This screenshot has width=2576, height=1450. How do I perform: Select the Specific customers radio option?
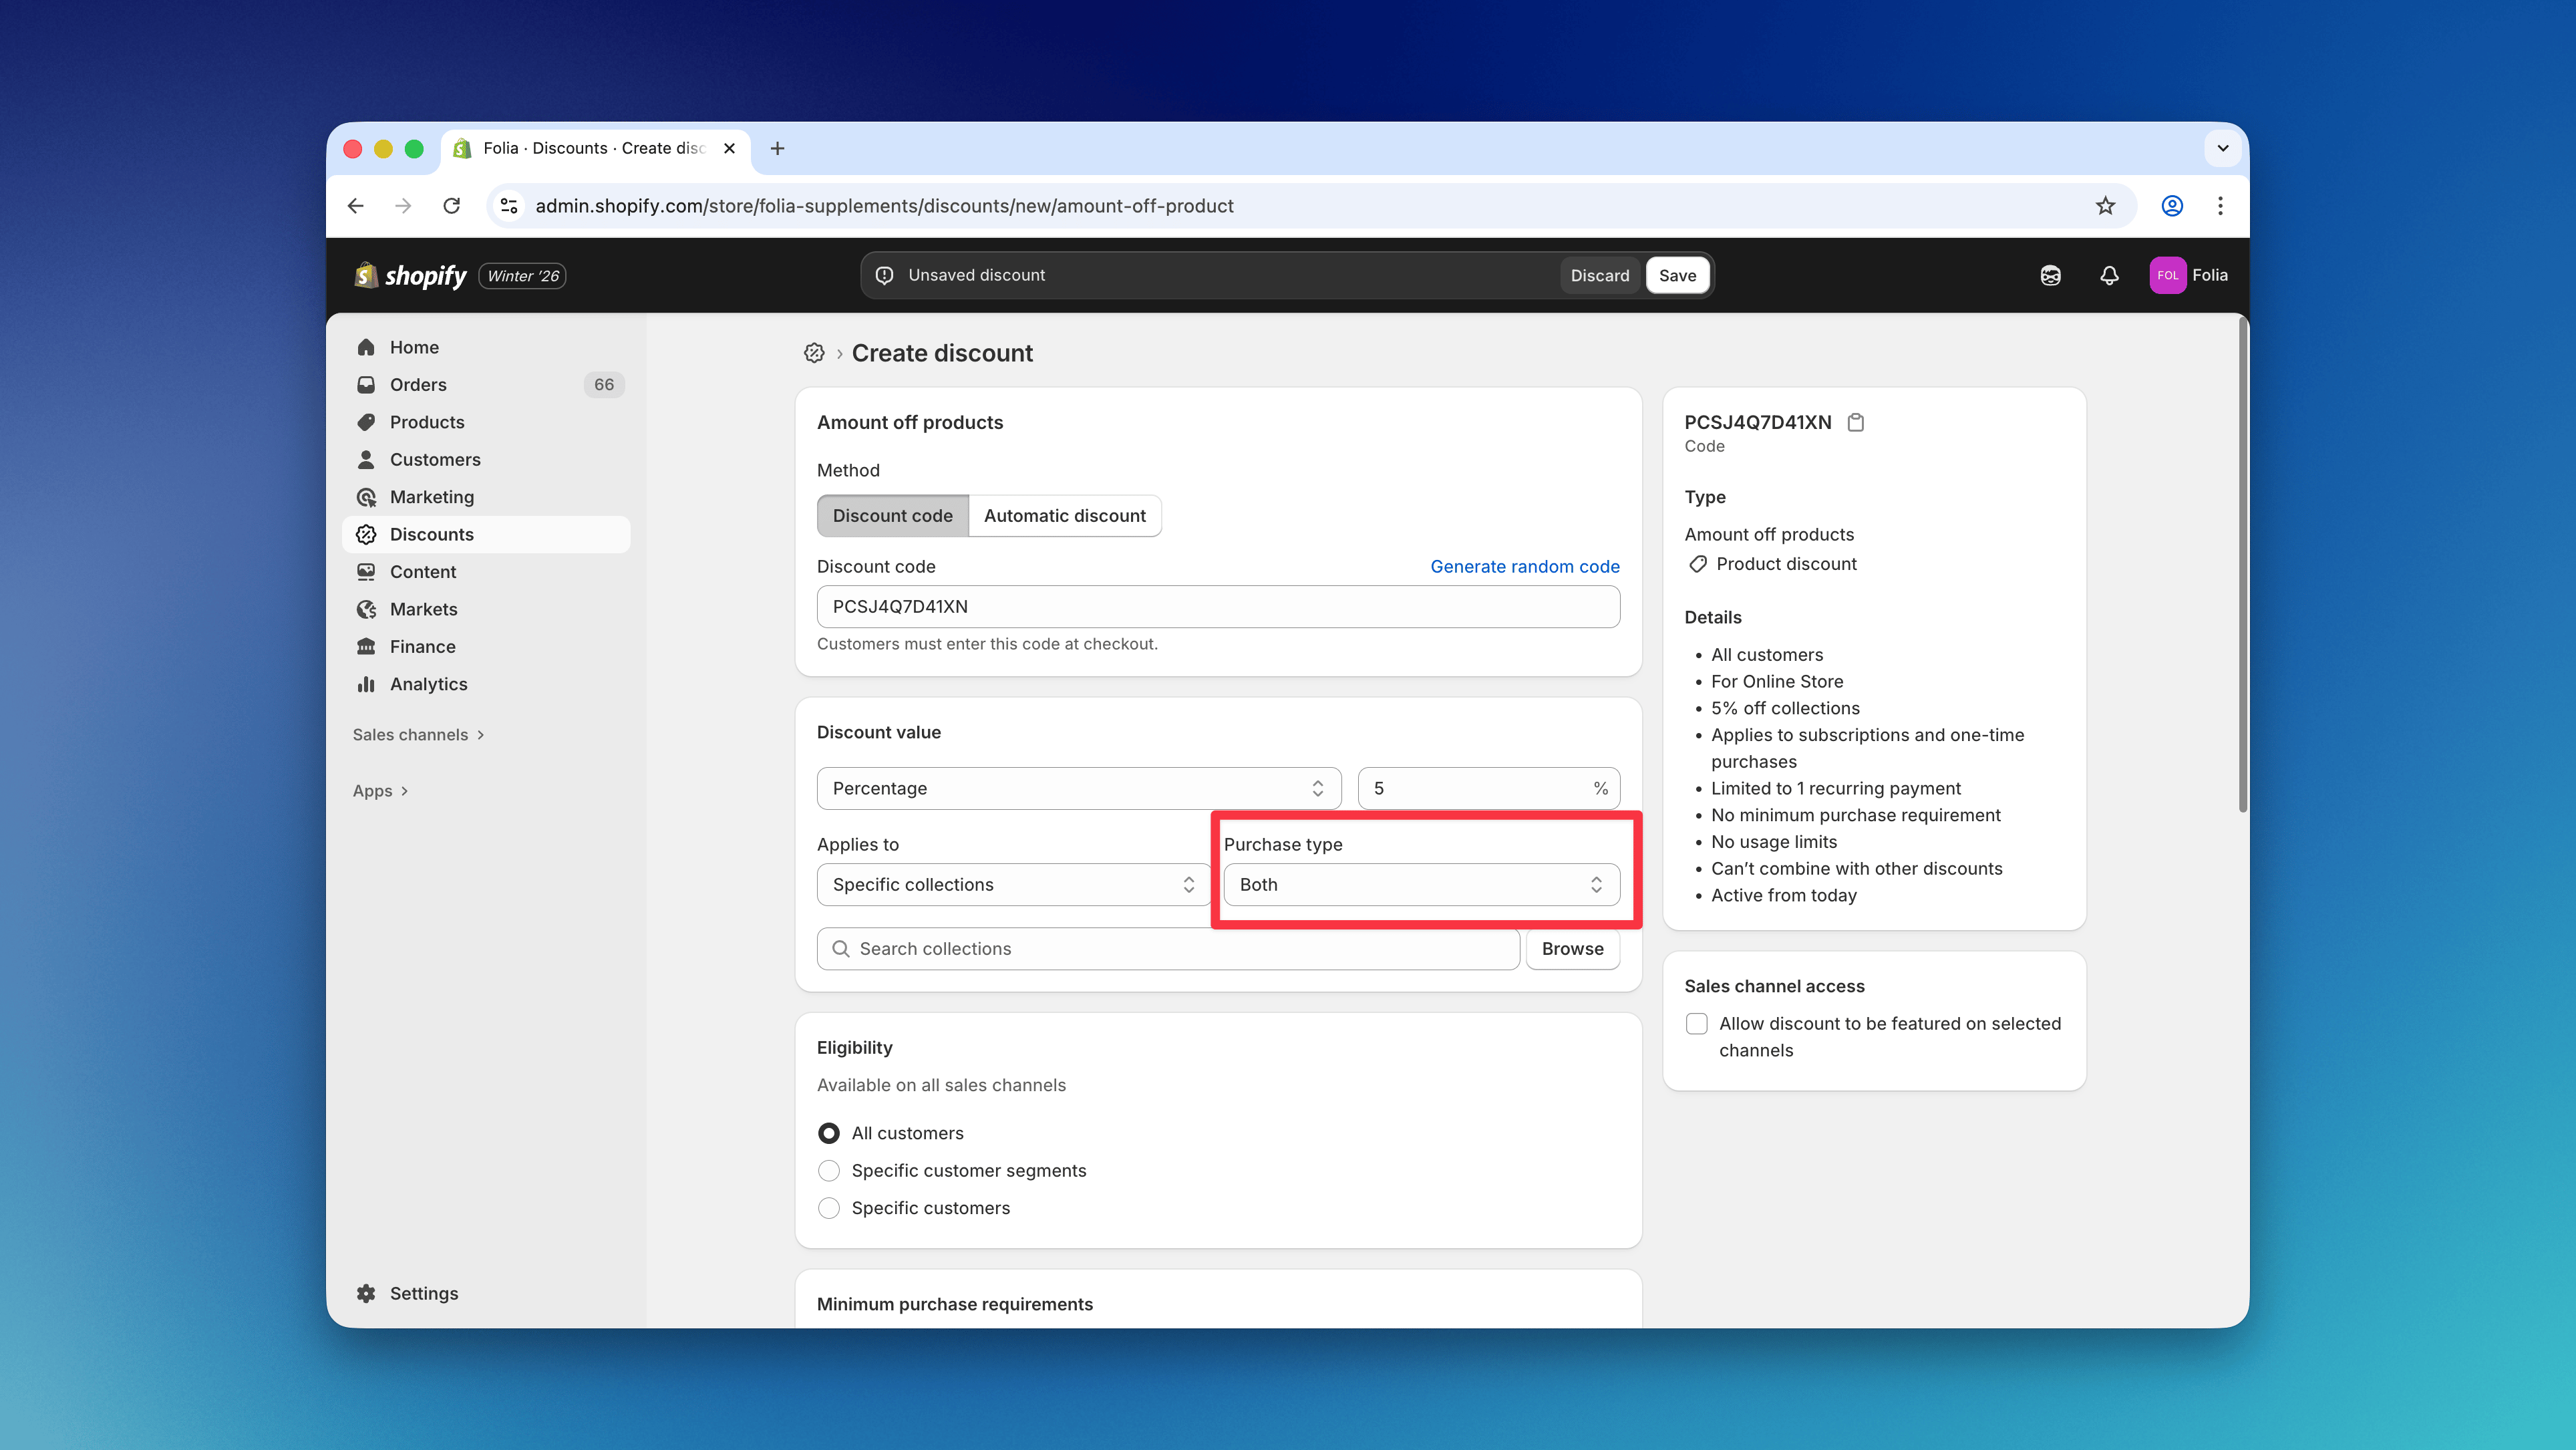(829, 1208)
